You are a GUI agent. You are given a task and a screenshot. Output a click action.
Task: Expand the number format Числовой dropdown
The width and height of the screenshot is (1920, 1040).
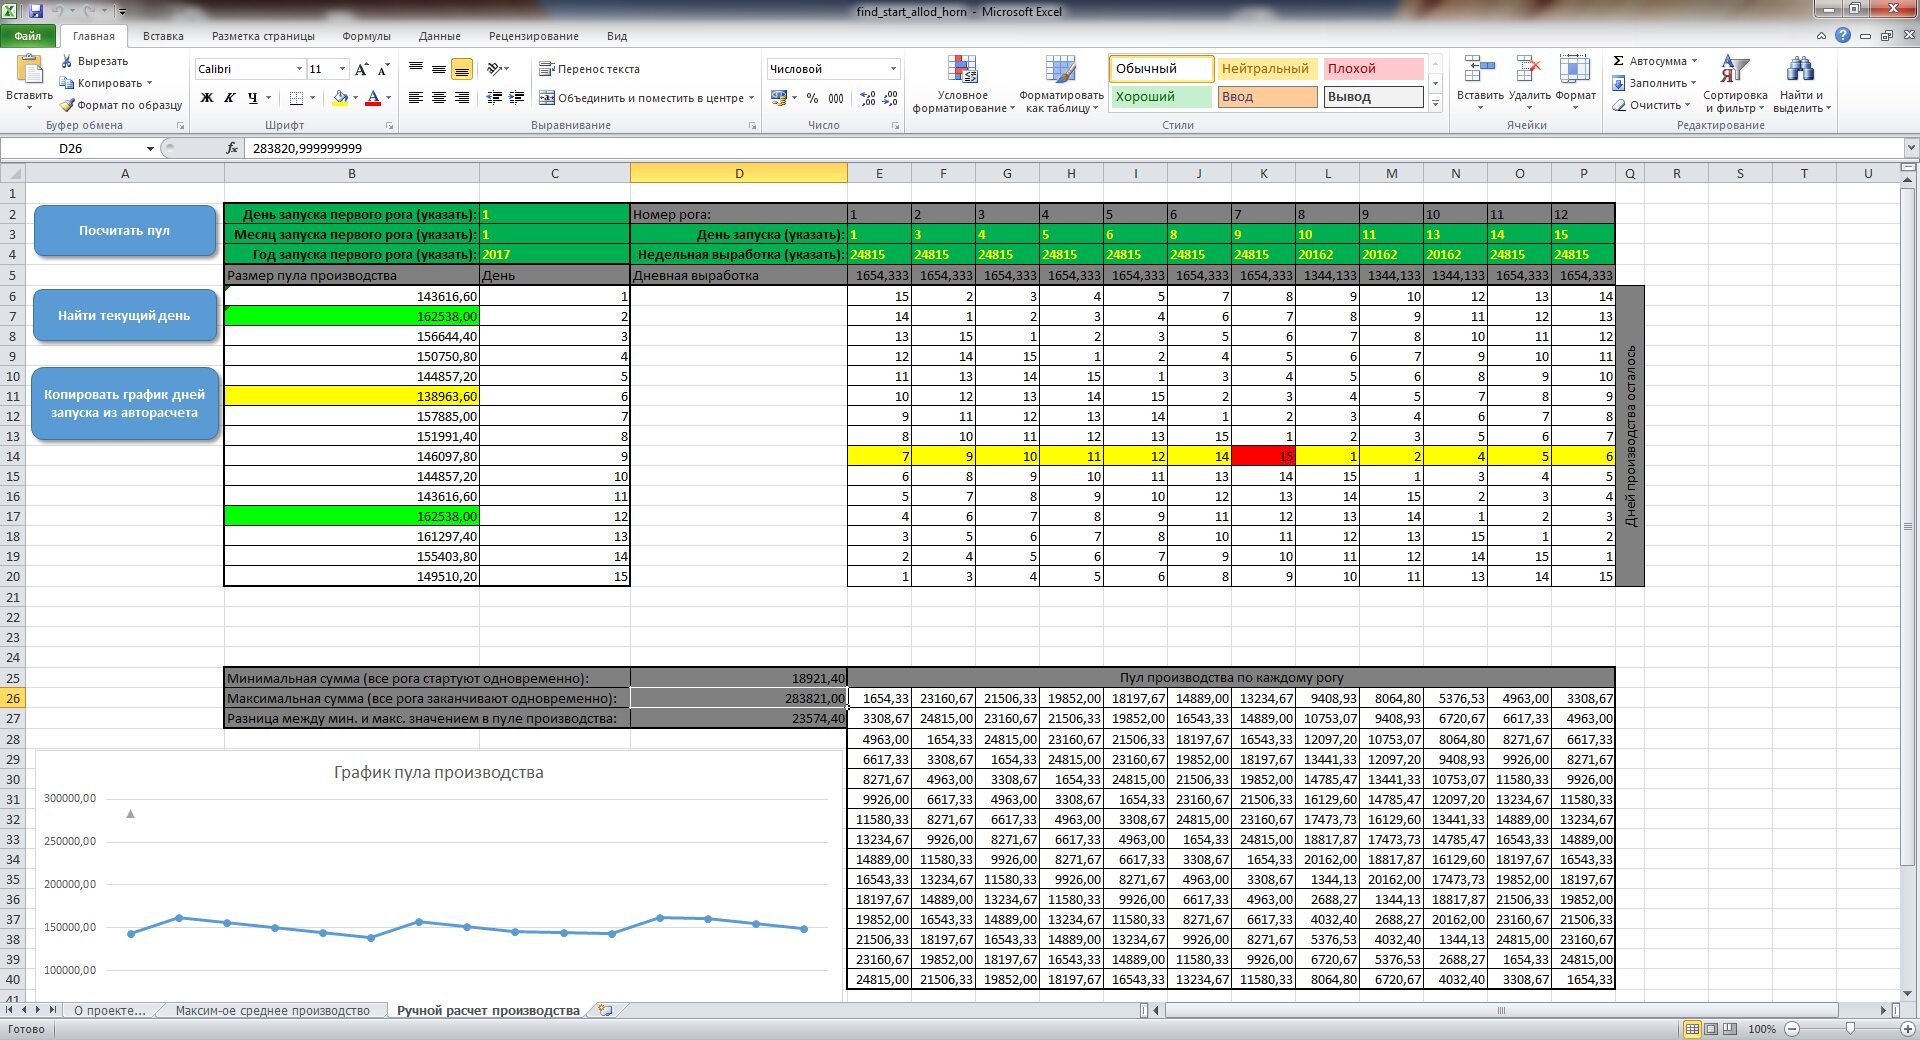[x=893, y=69]
